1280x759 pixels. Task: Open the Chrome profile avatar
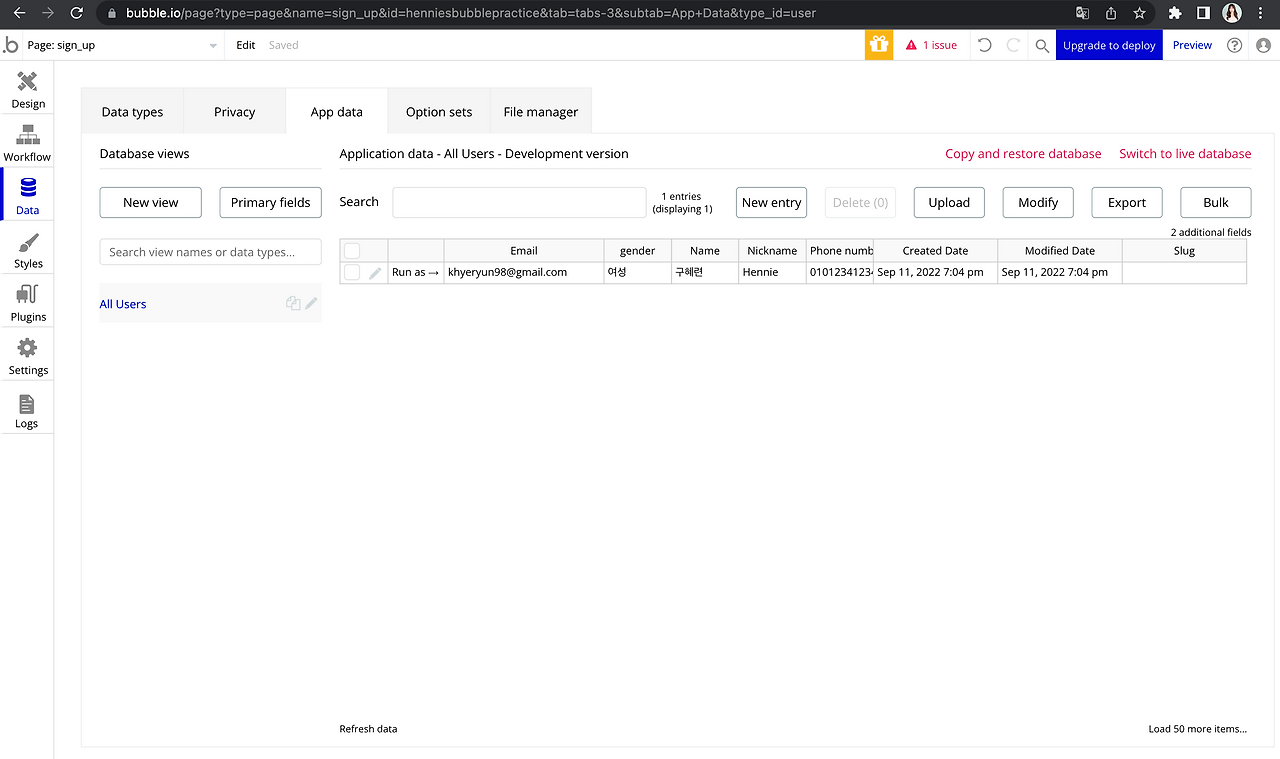click(1232, 13)
